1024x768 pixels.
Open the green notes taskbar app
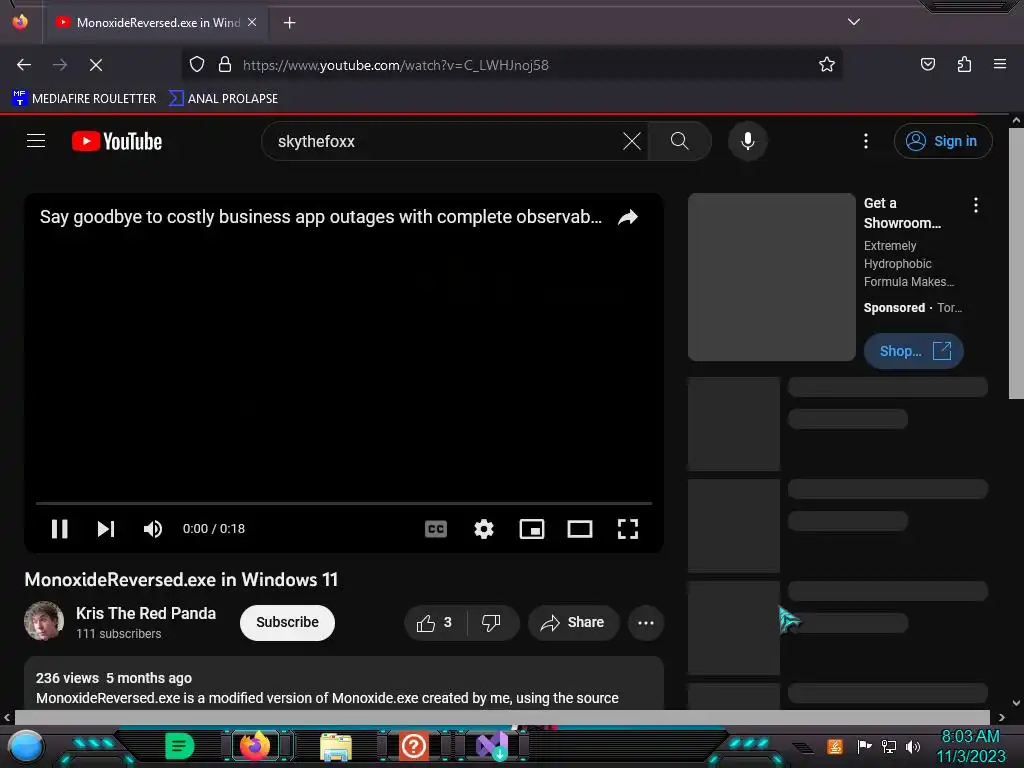coord(180,746)
